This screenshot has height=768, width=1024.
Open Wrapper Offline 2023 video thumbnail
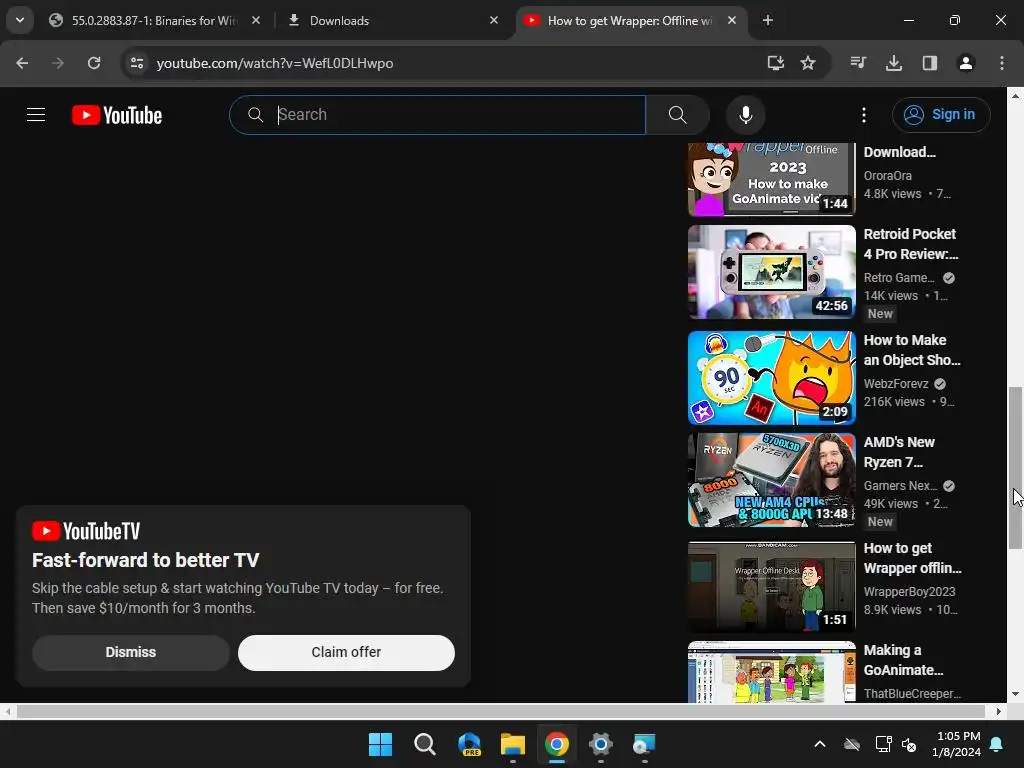pos(771,179)
